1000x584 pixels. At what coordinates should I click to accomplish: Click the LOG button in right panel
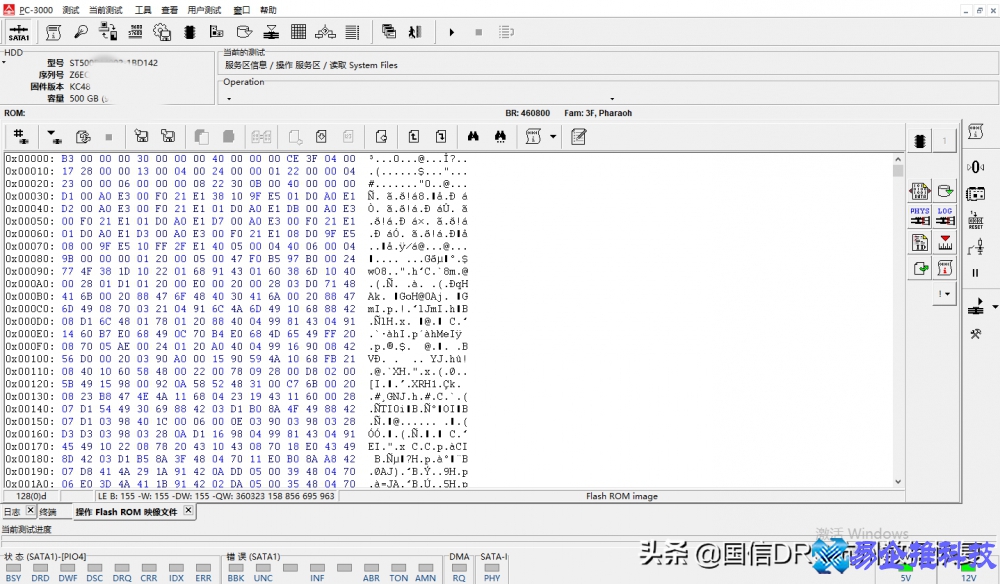[x=945, y=216]
